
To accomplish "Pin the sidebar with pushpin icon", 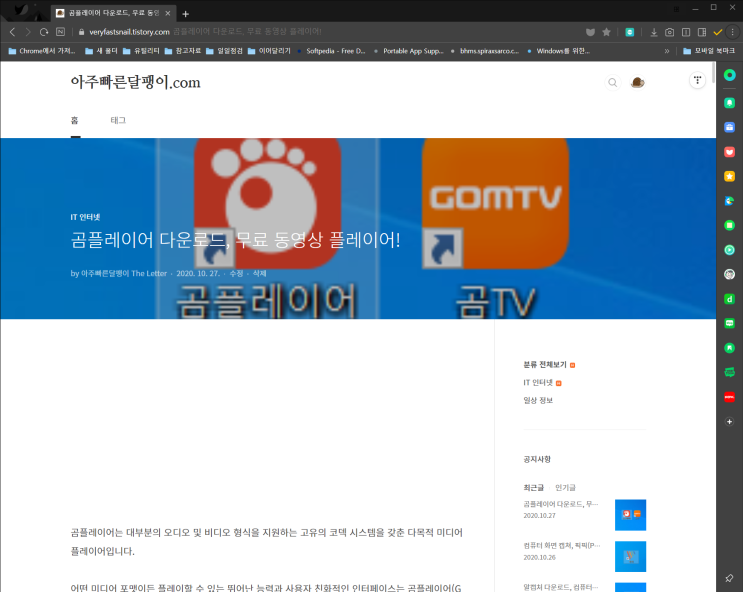I will pos(729,578).
